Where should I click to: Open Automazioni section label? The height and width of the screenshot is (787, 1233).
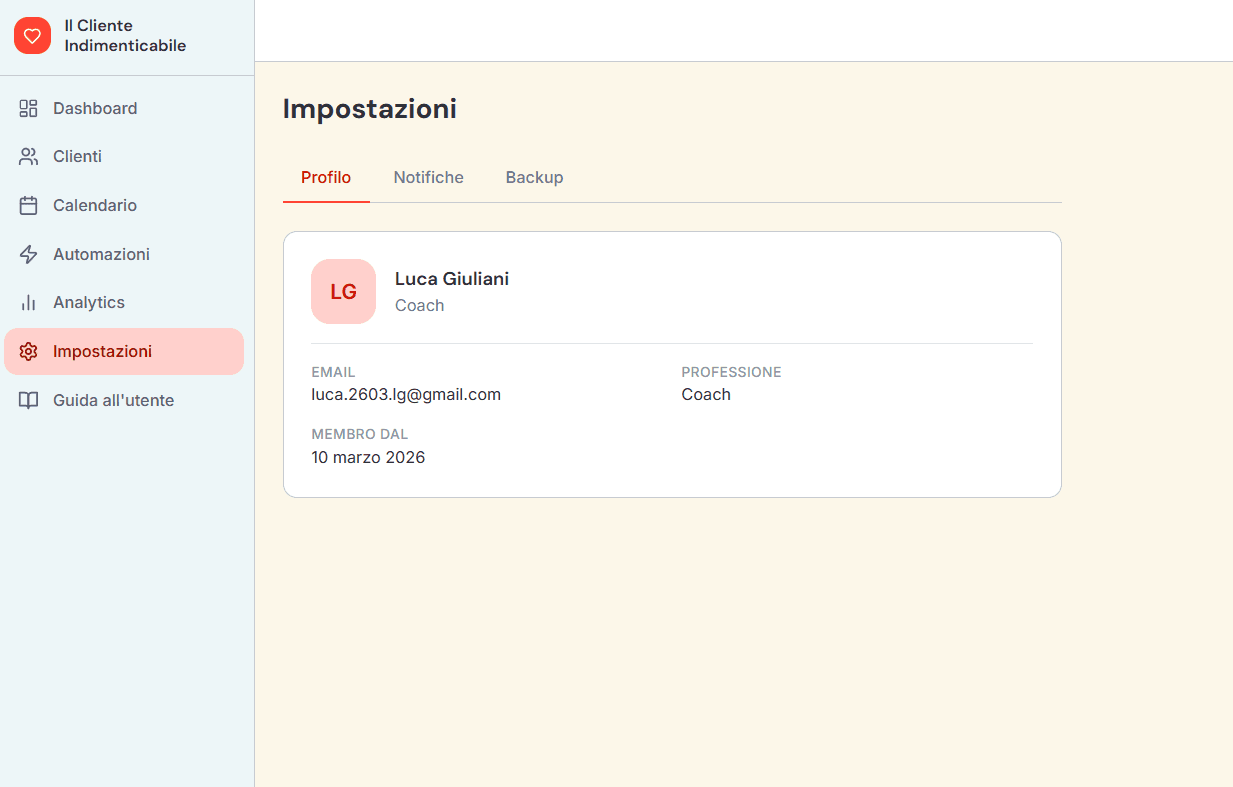click(101, 254)
